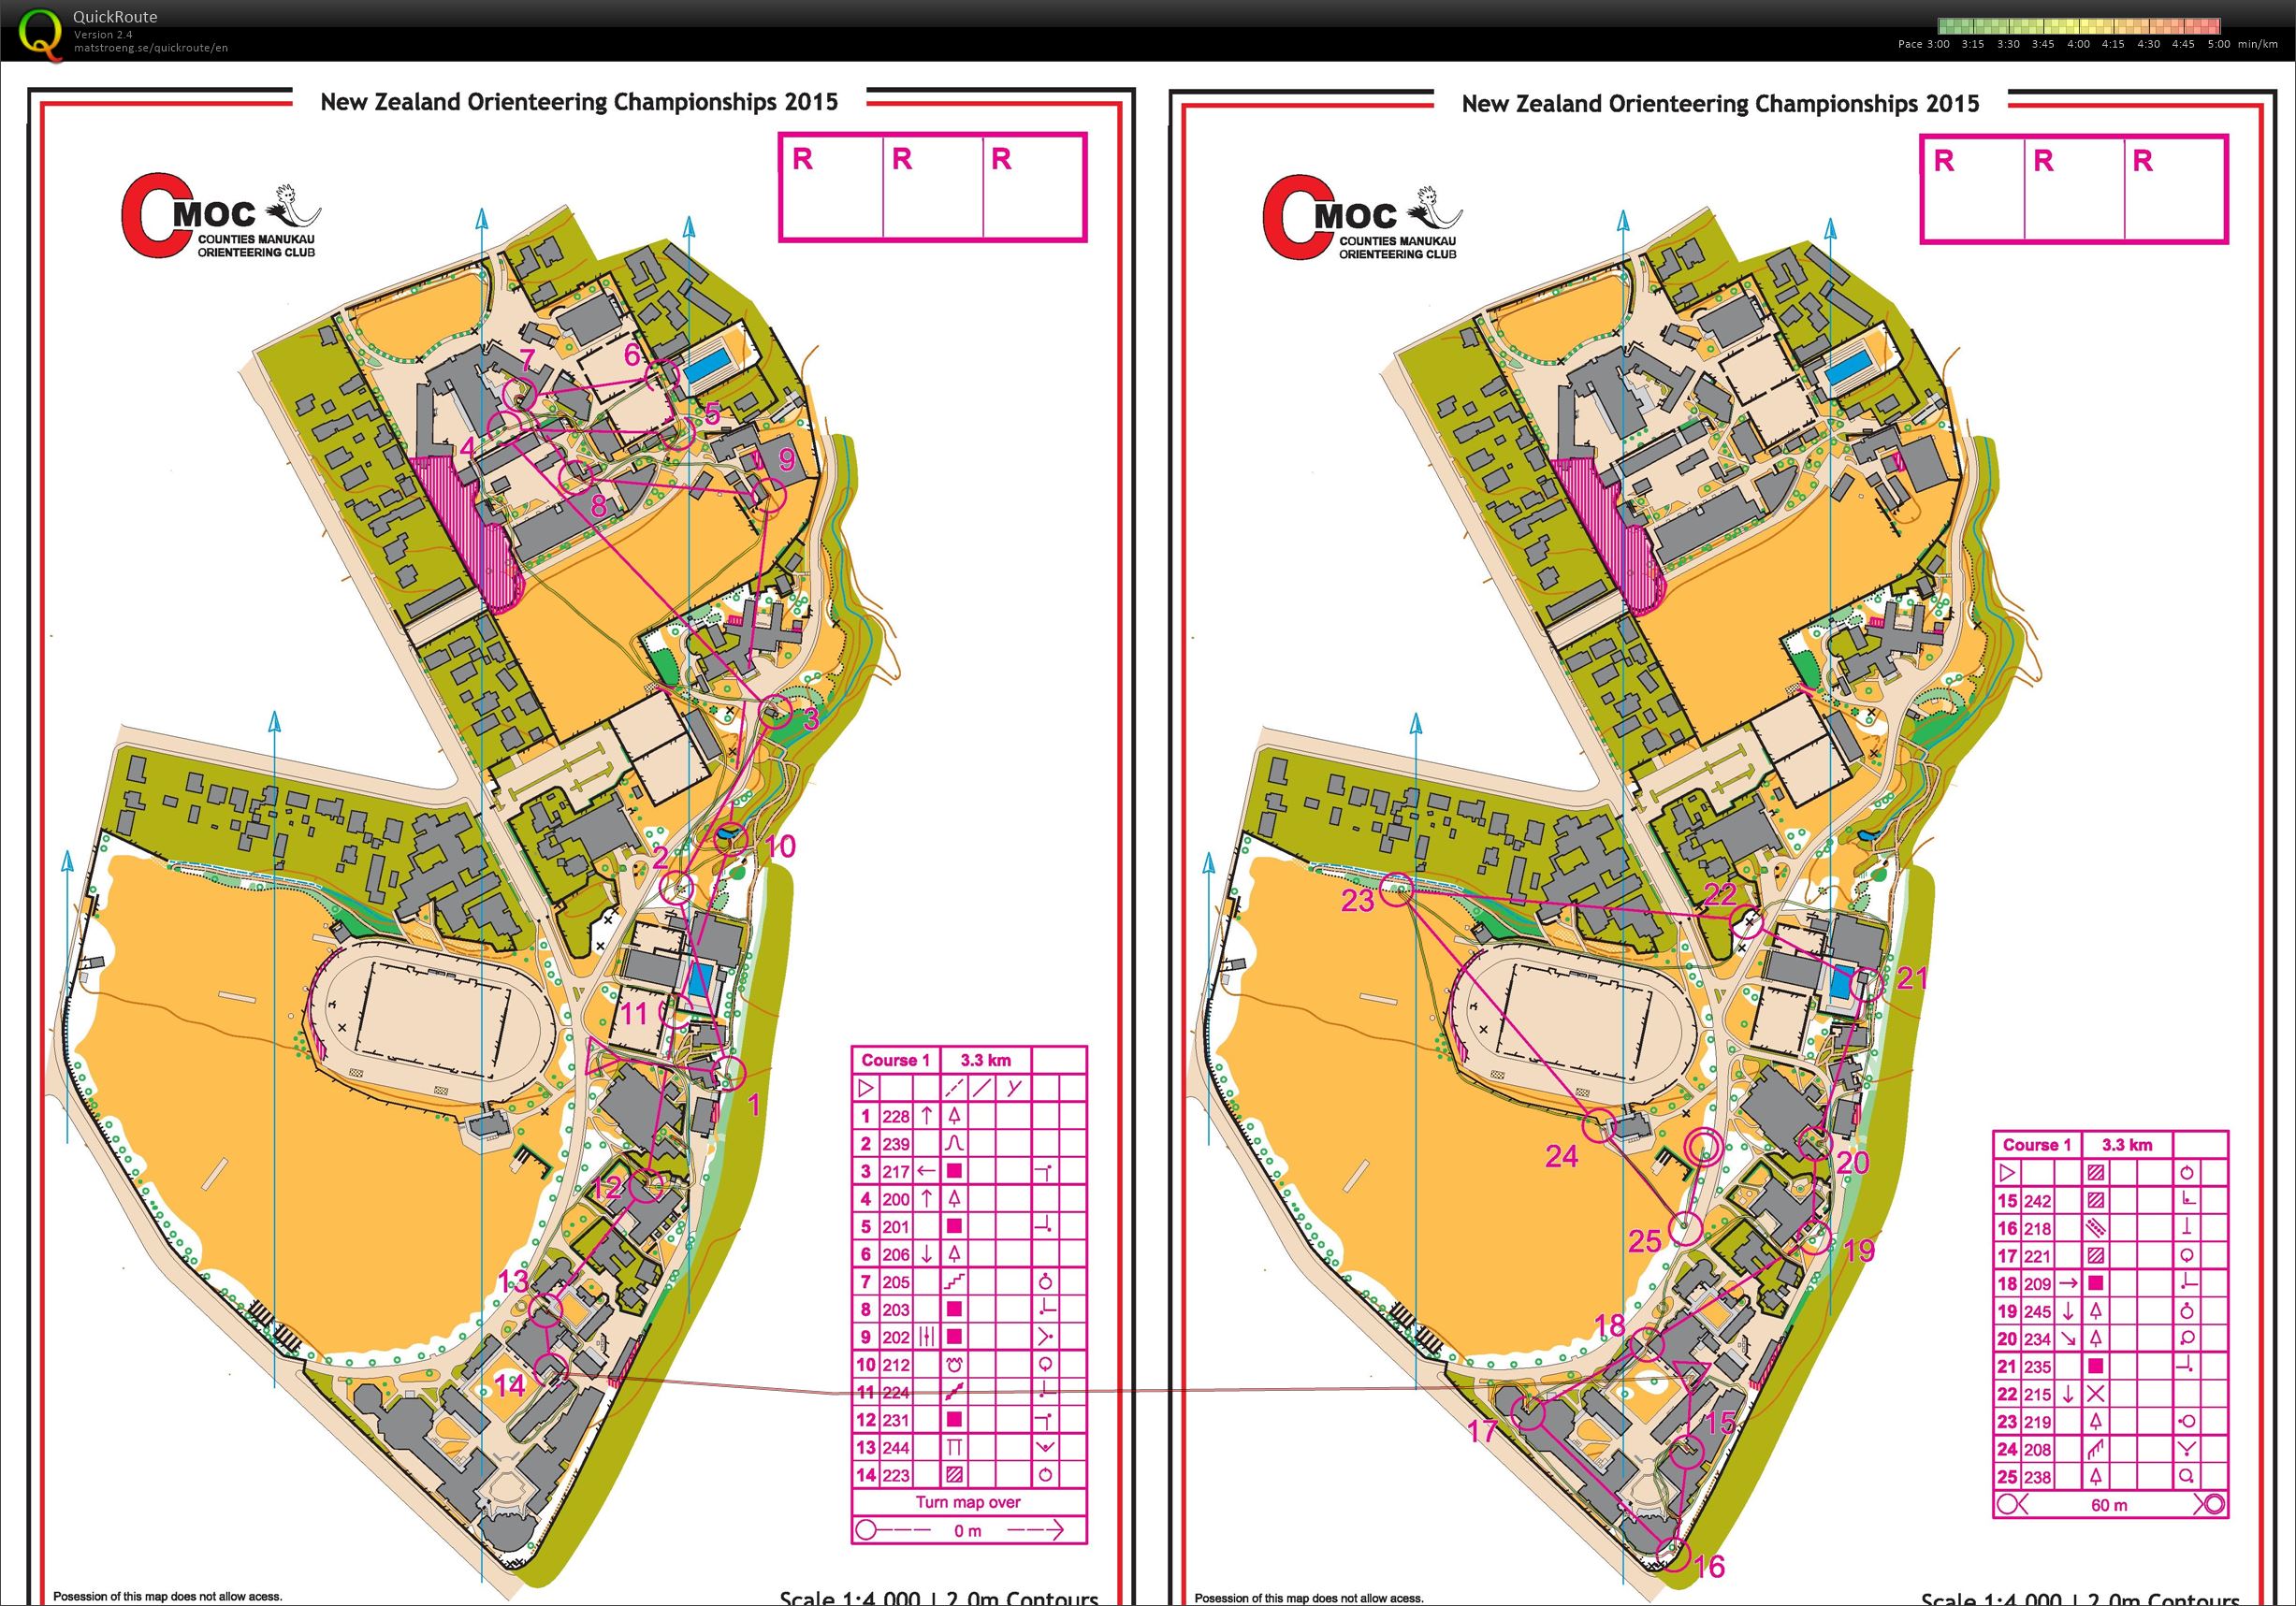
Task: Click control code 238 in right table
Action: click(2038, 1476)
